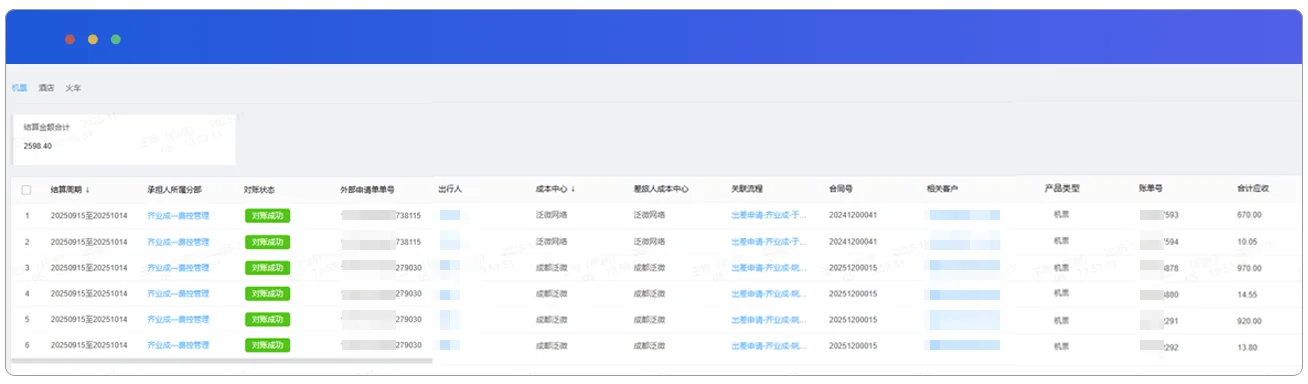The width and height of the screenshot is (1308, 384).
Task: Click the red window dot in title bar
Action: click(x=70, y=39)
